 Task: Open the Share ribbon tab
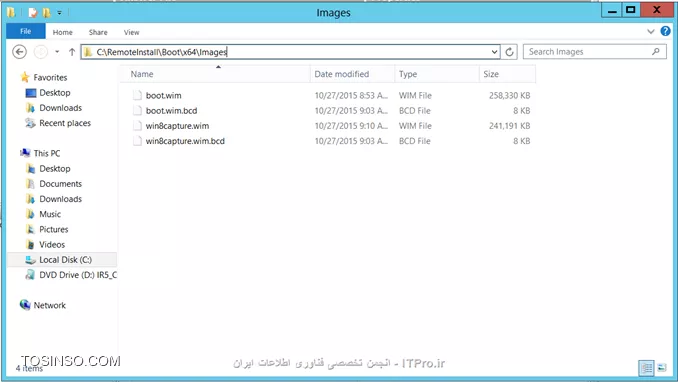[x=98, y=32]
